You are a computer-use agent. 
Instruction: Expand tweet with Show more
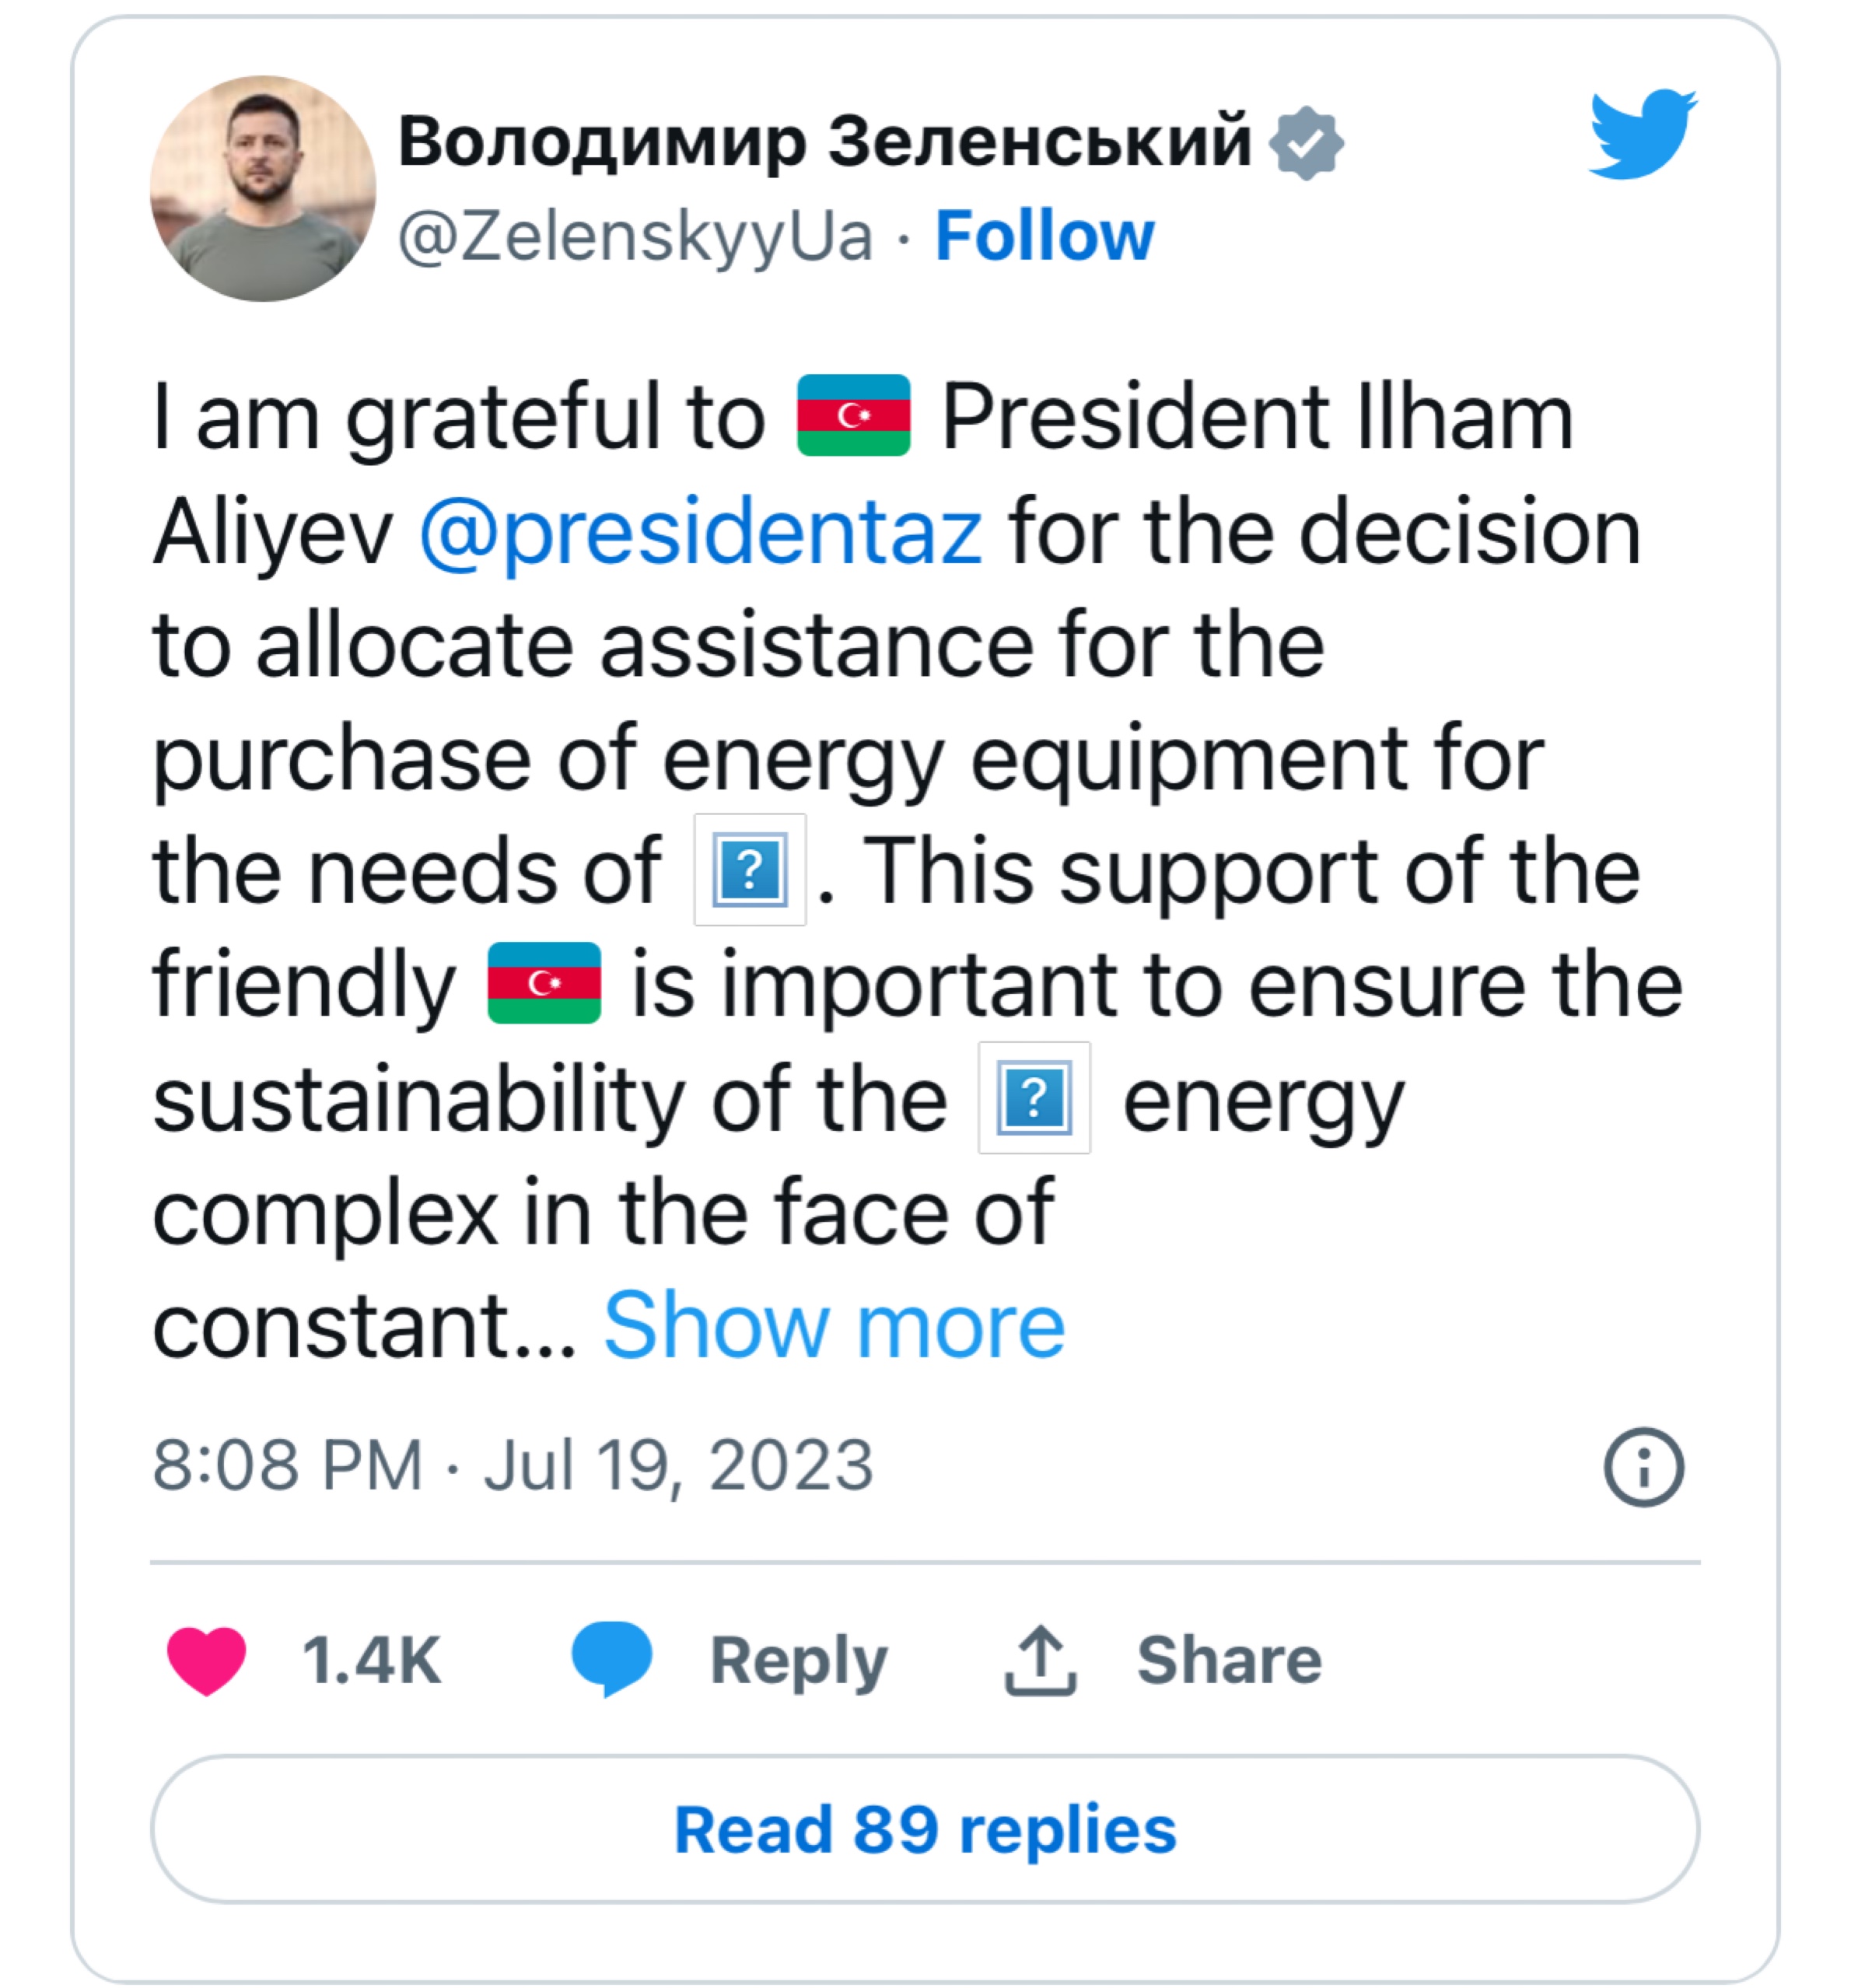click(x=834, y=1325)
